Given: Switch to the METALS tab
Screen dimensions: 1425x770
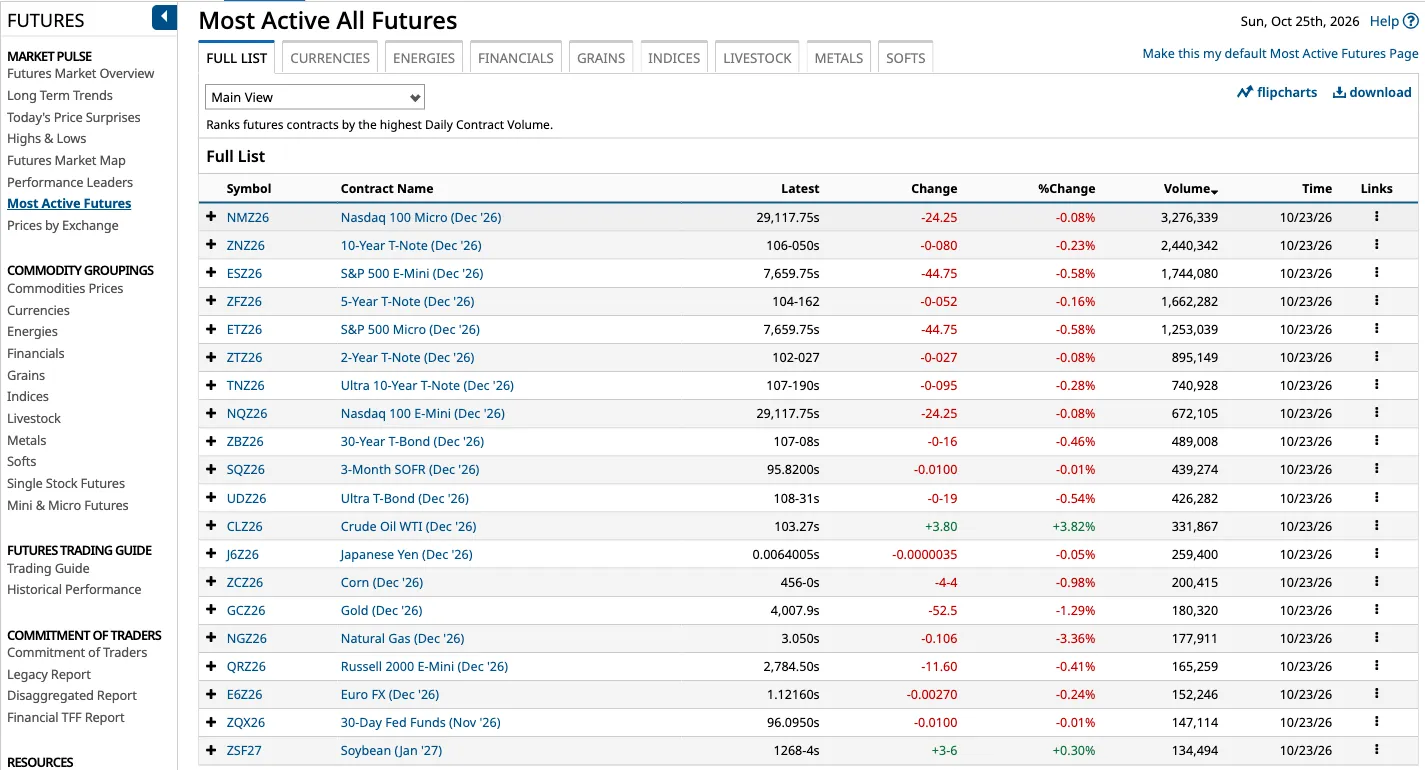Looking at the screenshot, I should [838, 58].
